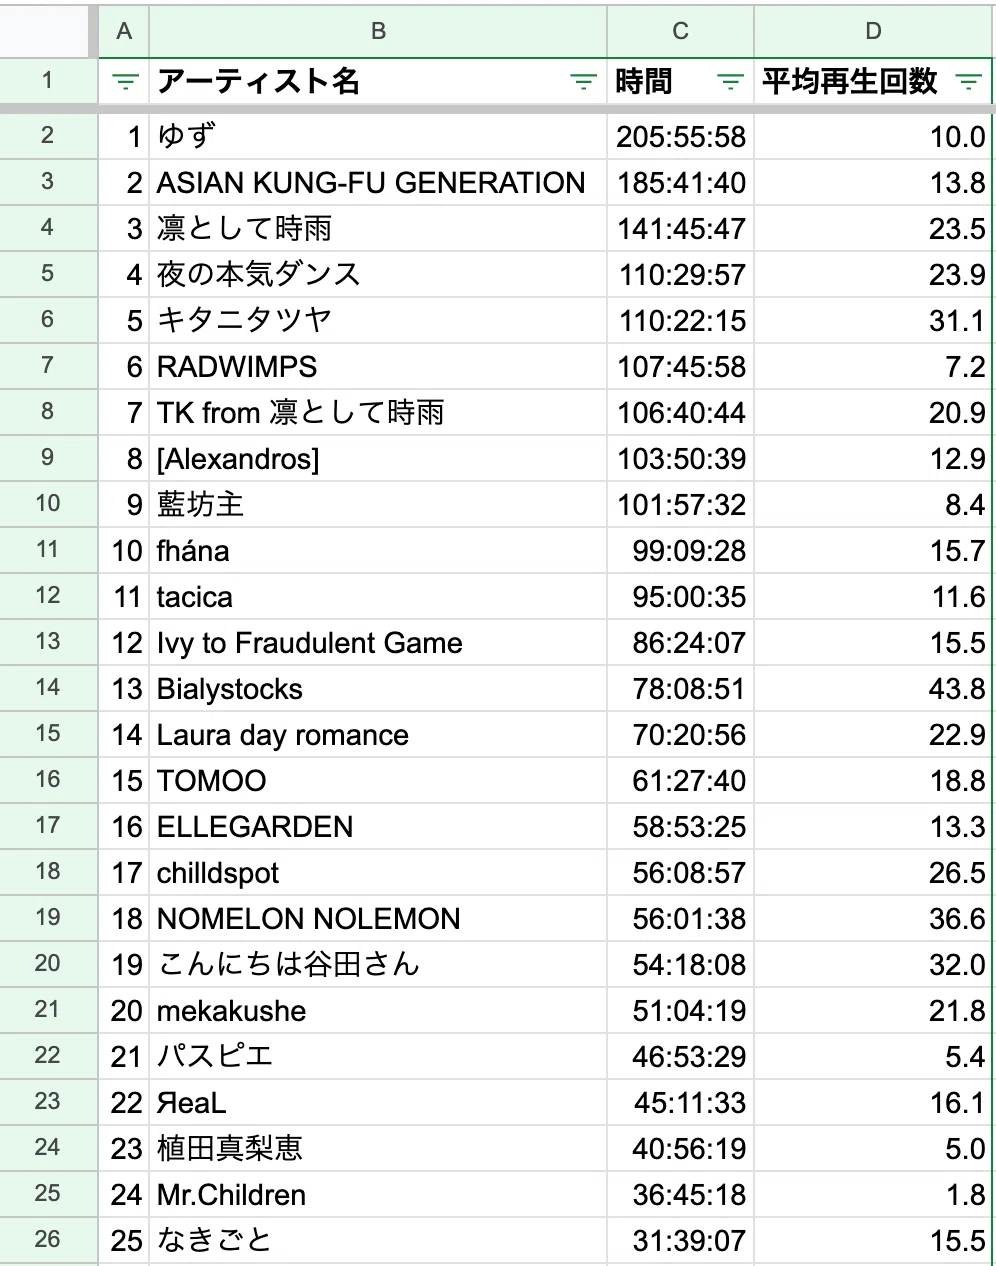Click the time cell 205:55:58
996x1266 pixels.
pos(680,137)
